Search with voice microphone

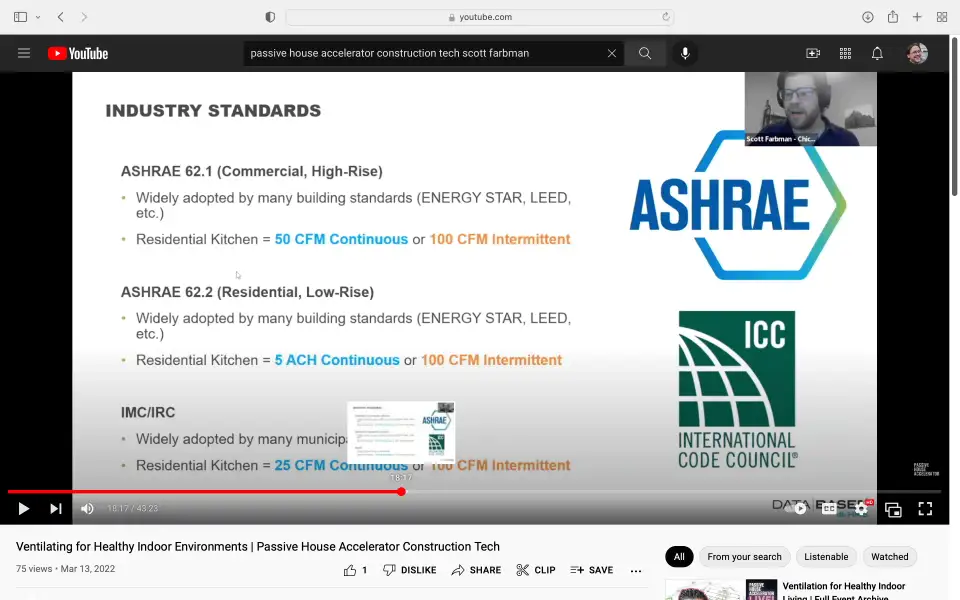[x=685, y=54]
